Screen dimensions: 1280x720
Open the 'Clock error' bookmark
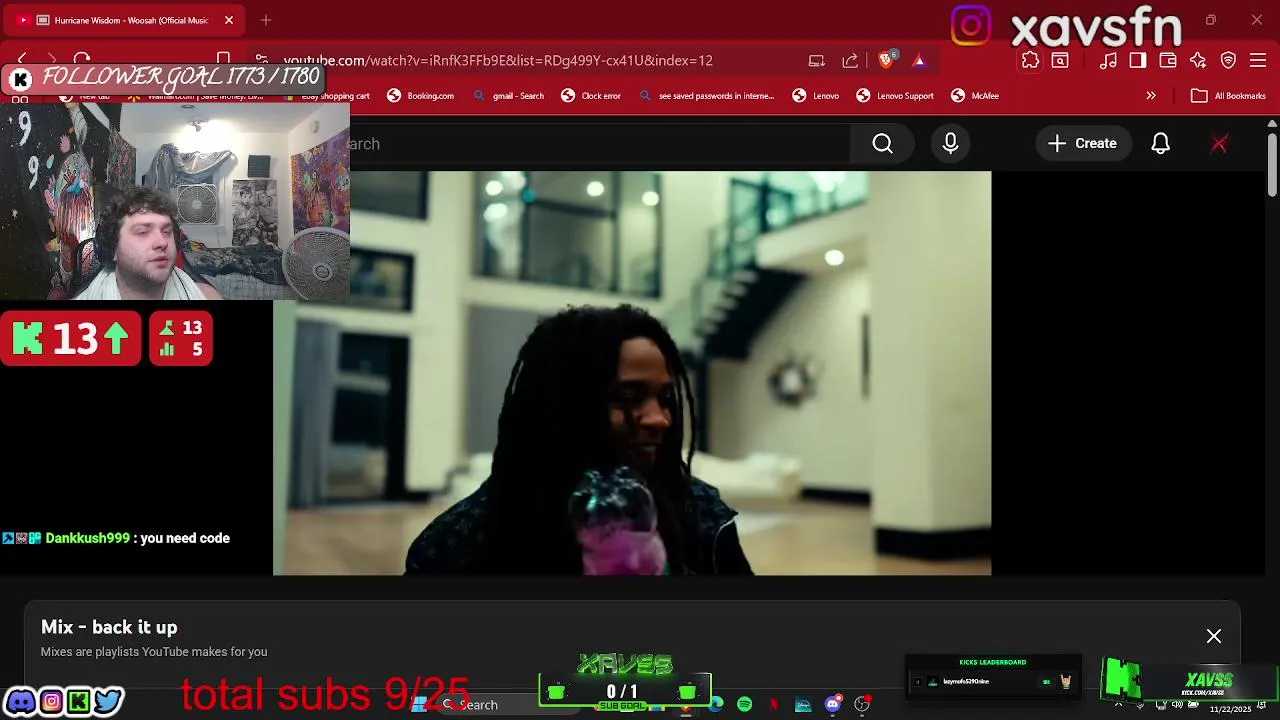[591, 96]
